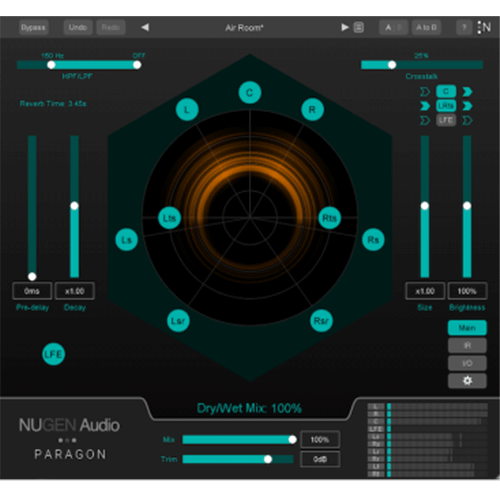Click the Undo button

[78, 27]
